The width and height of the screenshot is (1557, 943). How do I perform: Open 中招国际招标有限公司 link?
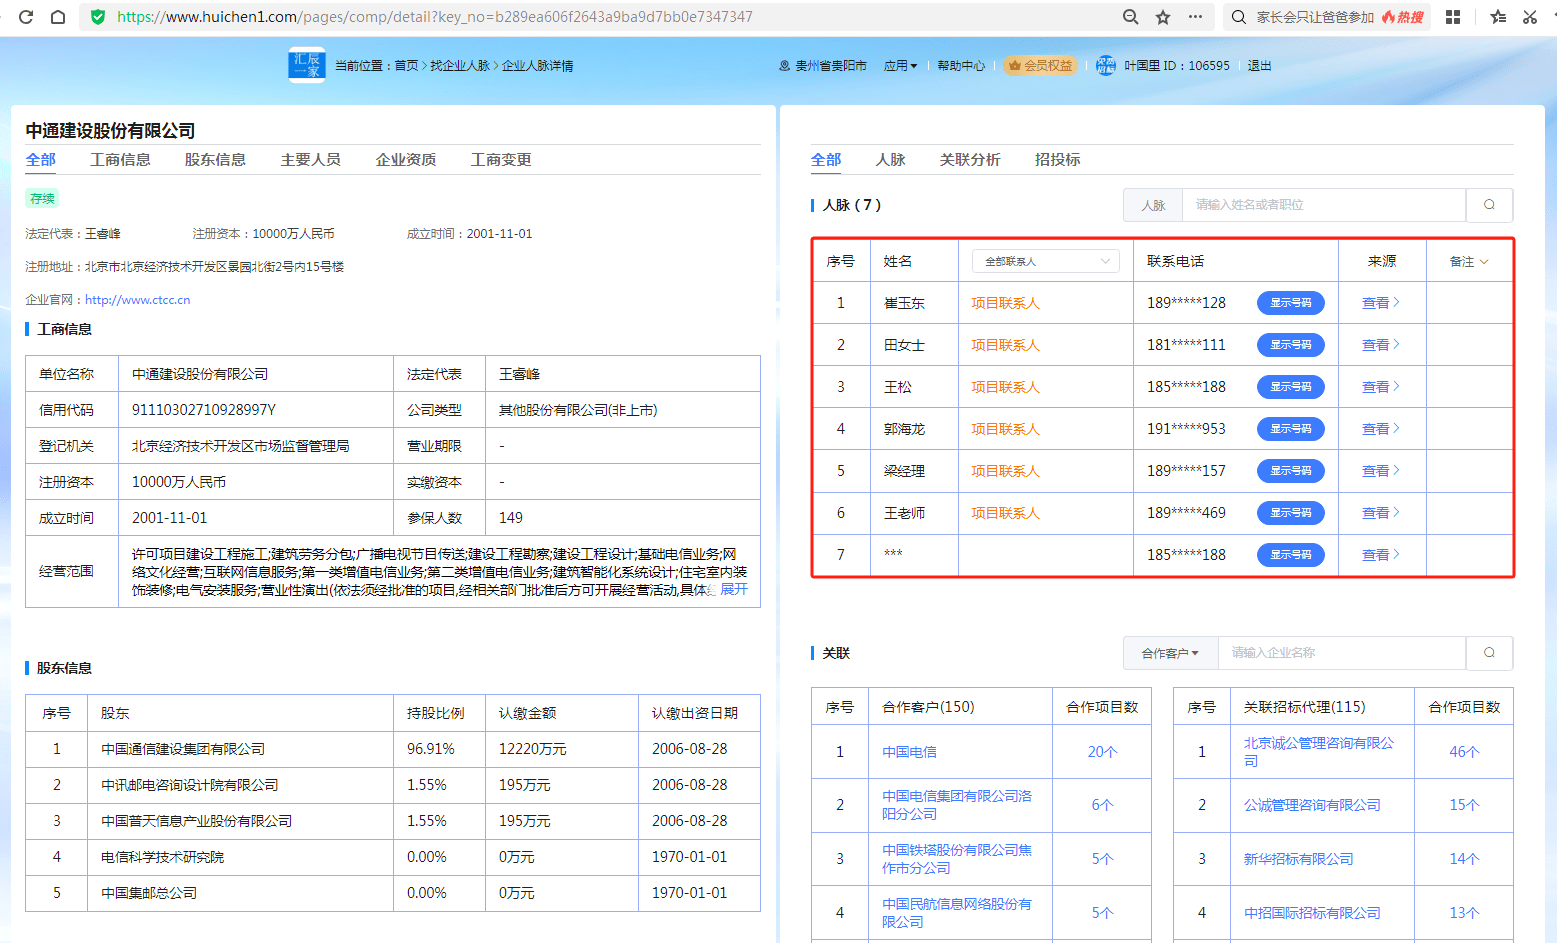coord(1312,913)
